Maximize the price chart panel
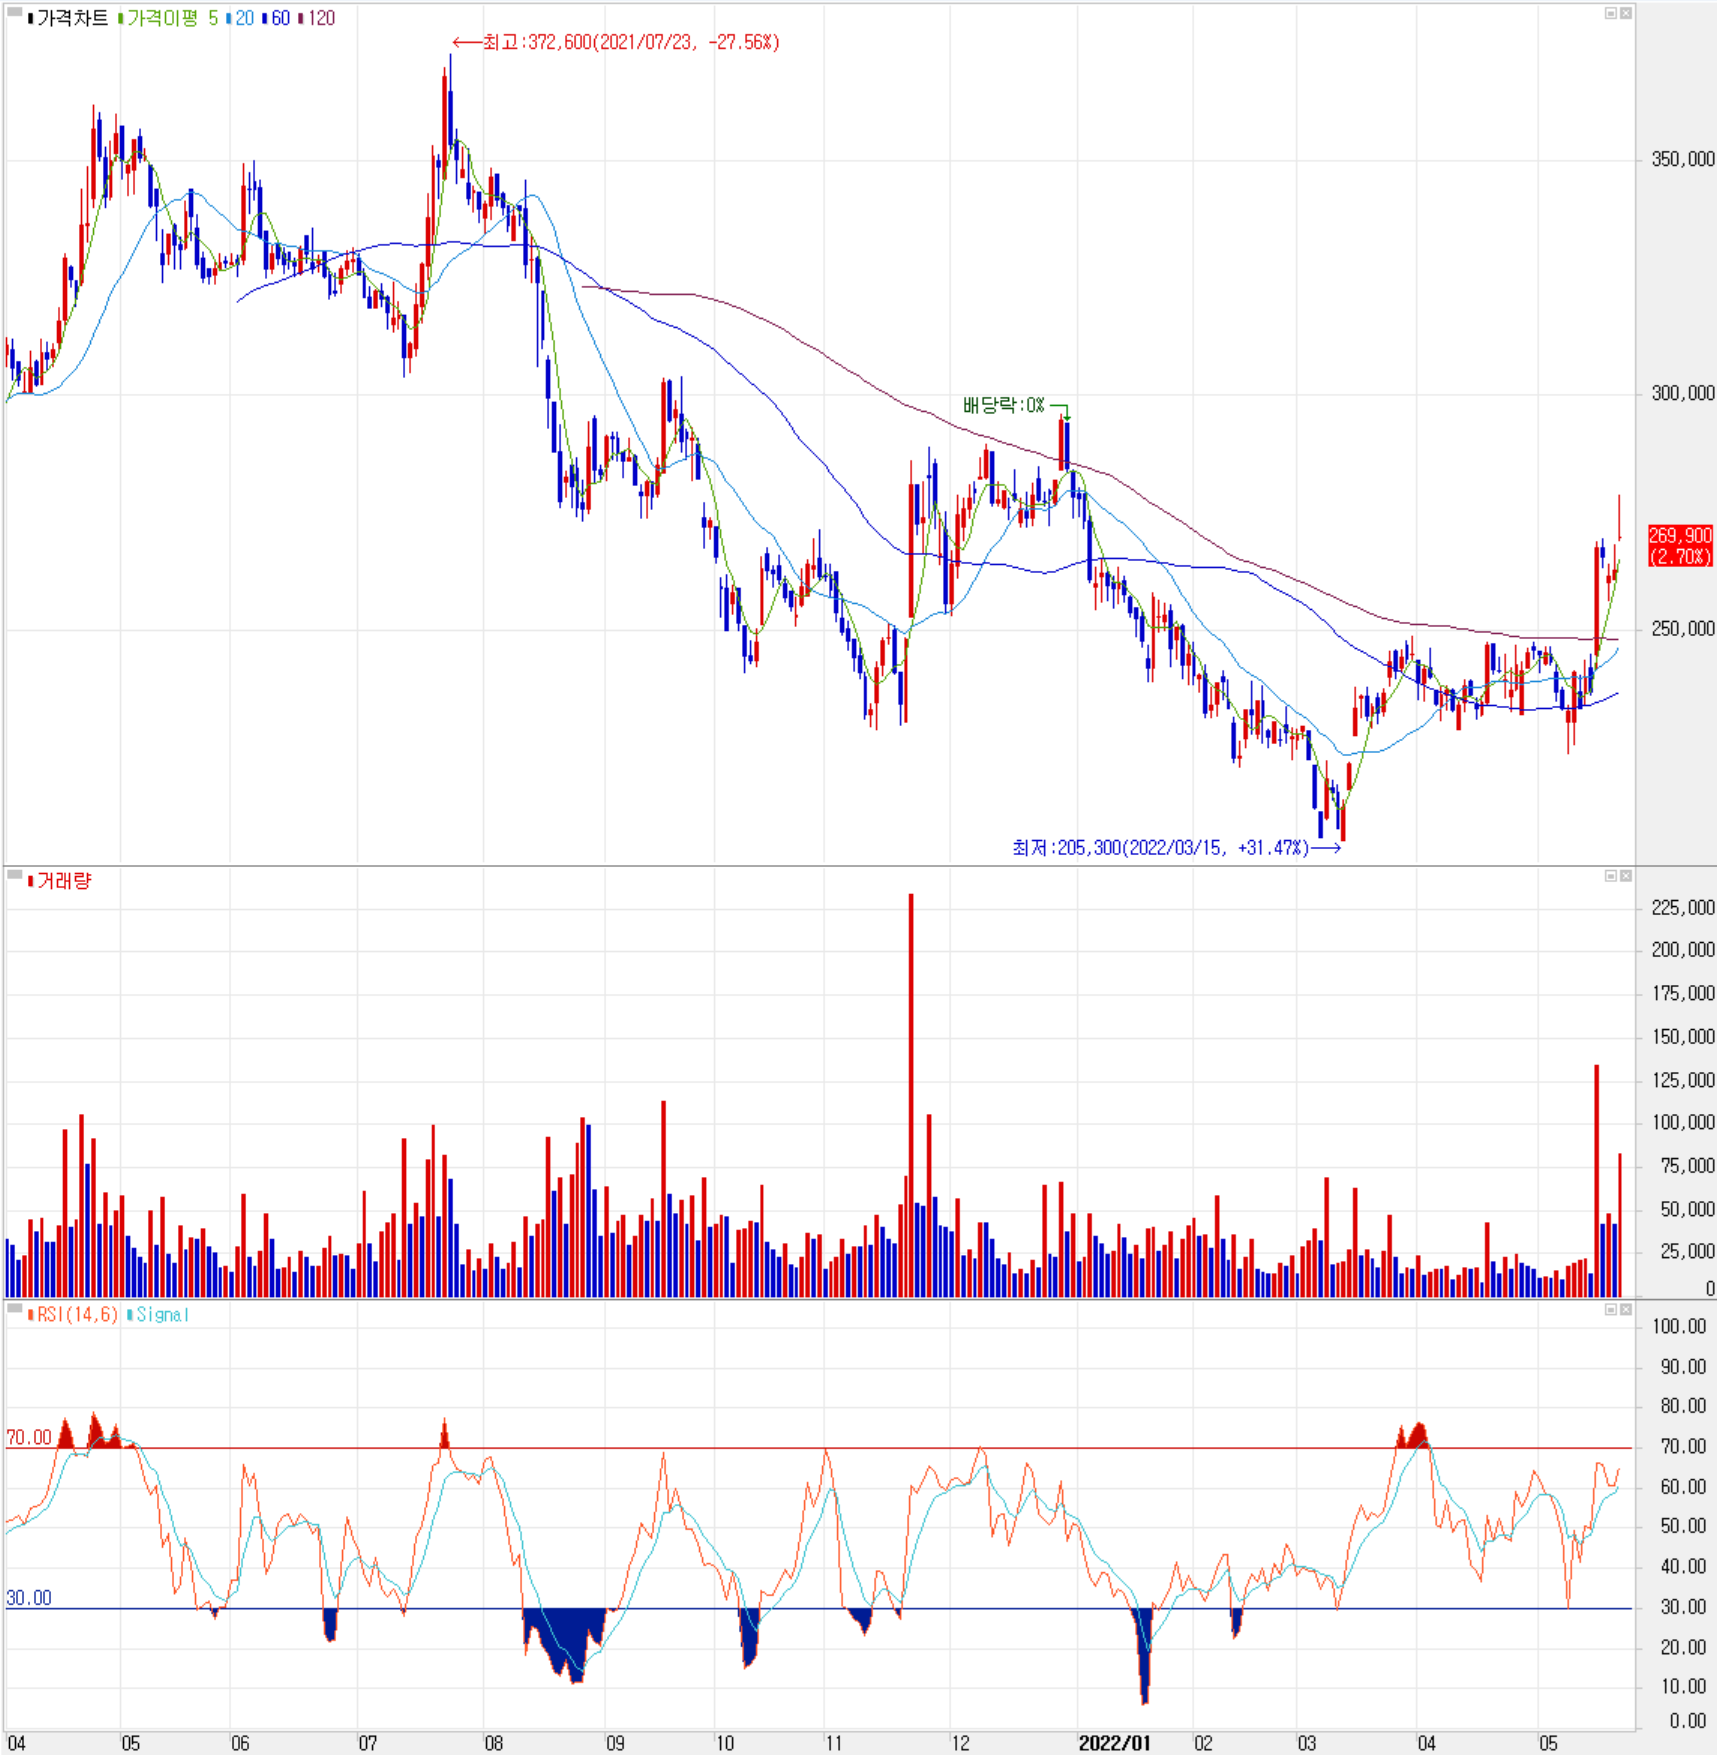Viewport: 1717px width, 1755px height. click(x=1610, y=13)
